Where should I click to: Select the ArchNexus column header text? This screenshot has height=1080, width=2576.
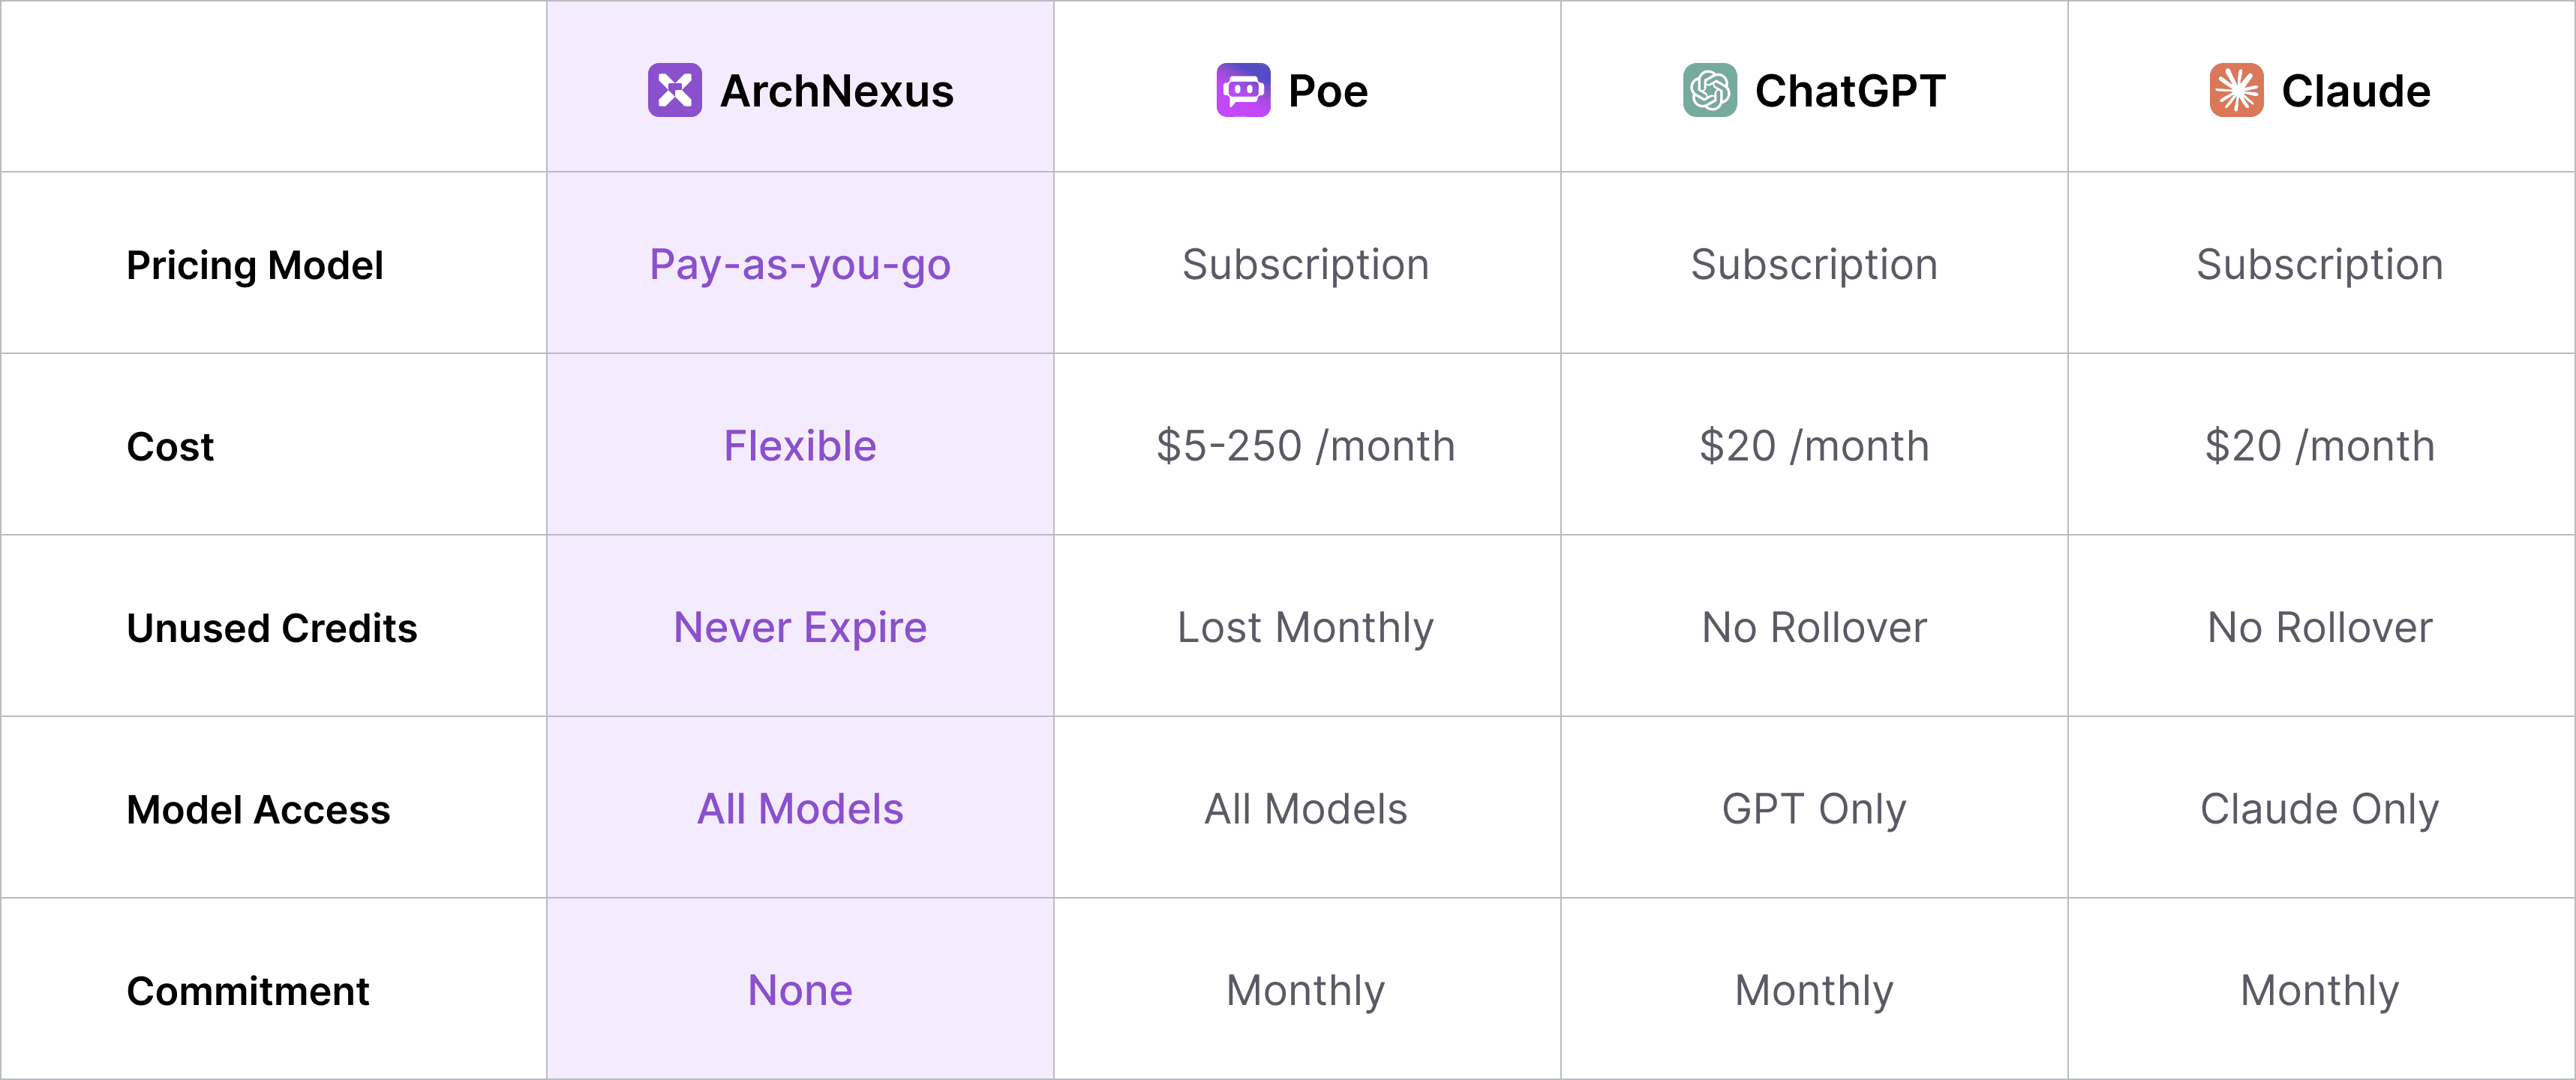coord(836,91)
